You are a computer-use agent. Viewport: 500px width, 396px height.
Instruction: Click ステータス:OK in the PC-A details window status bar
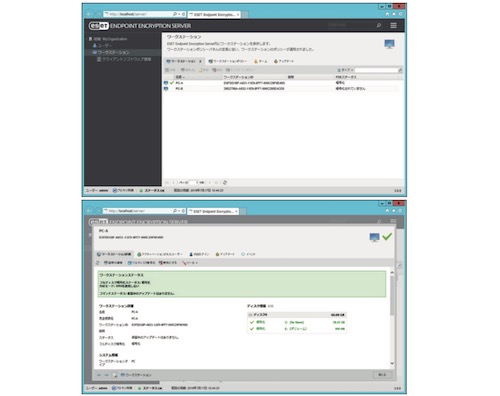coord(150,388)
